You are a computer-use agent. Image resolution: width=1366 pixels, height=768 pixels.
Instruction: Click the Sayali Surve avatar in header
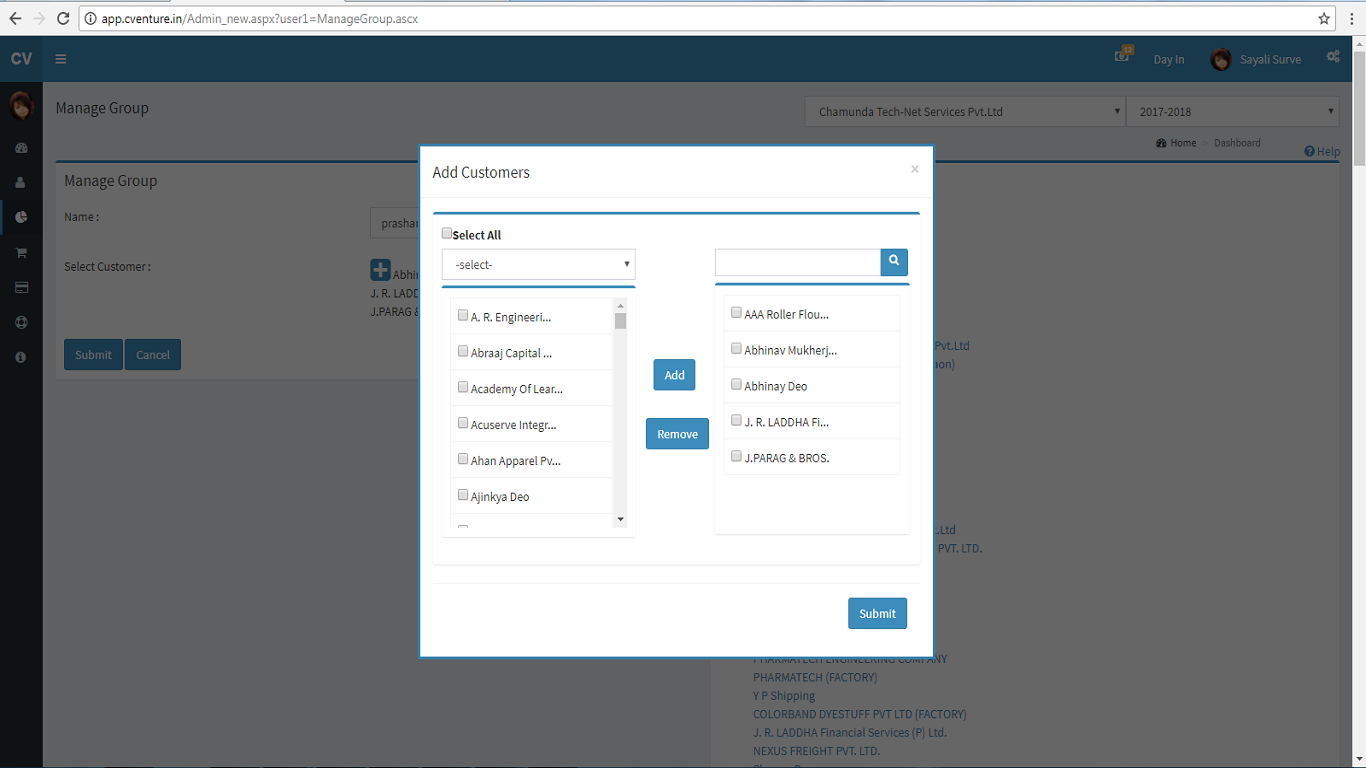click(x=1221, y=59)
